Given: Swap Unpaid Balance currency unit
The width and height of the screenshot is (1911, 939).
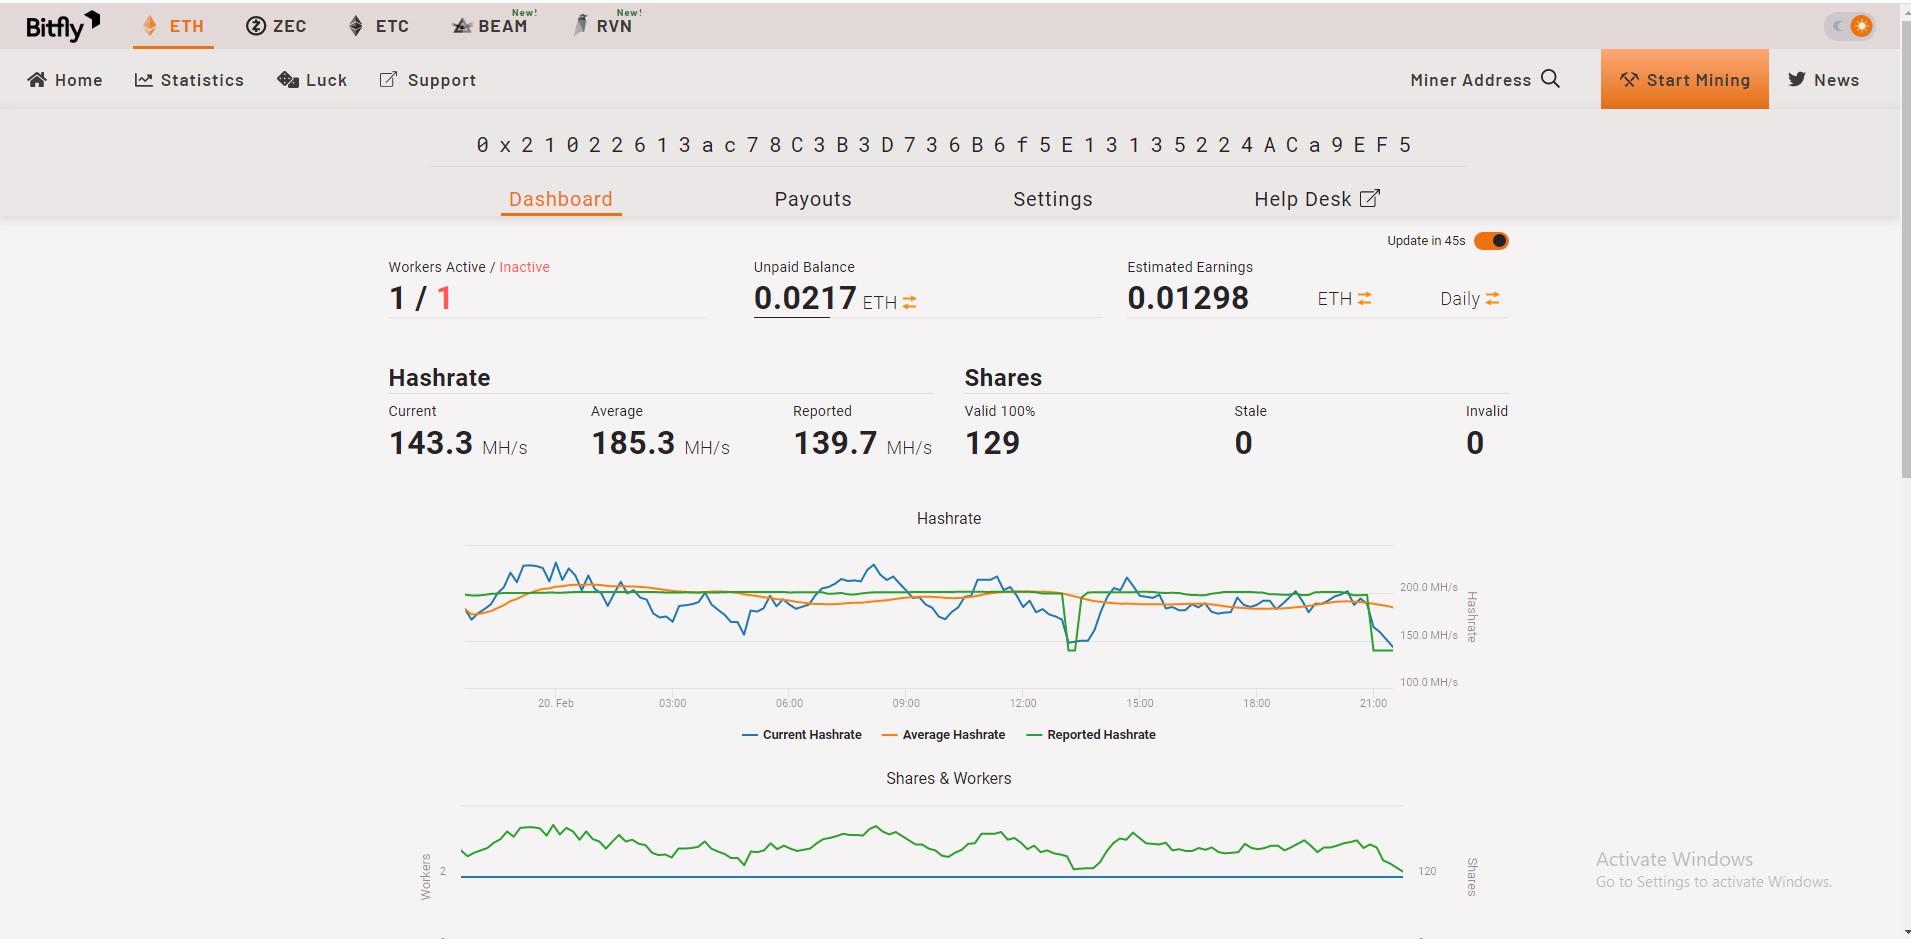Looking at the screenshot, I should pos(909,302).
